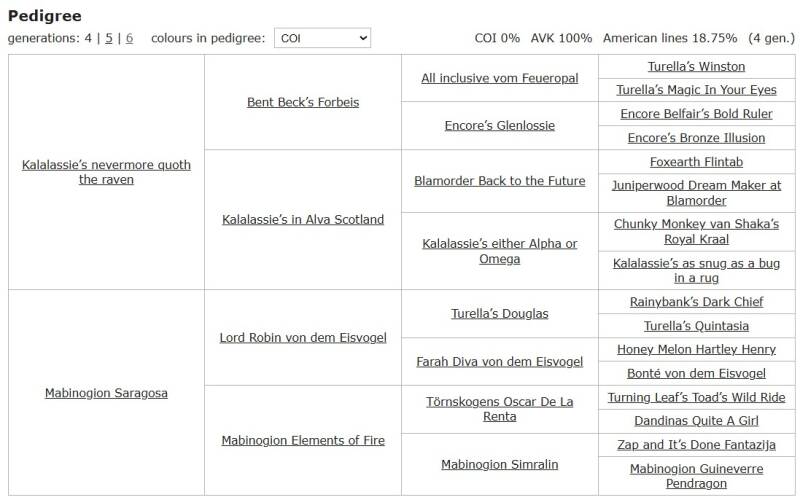Click Blamorder Back to the Future
This screenshot has width=800, height=500.
click(x=499, y=181)
